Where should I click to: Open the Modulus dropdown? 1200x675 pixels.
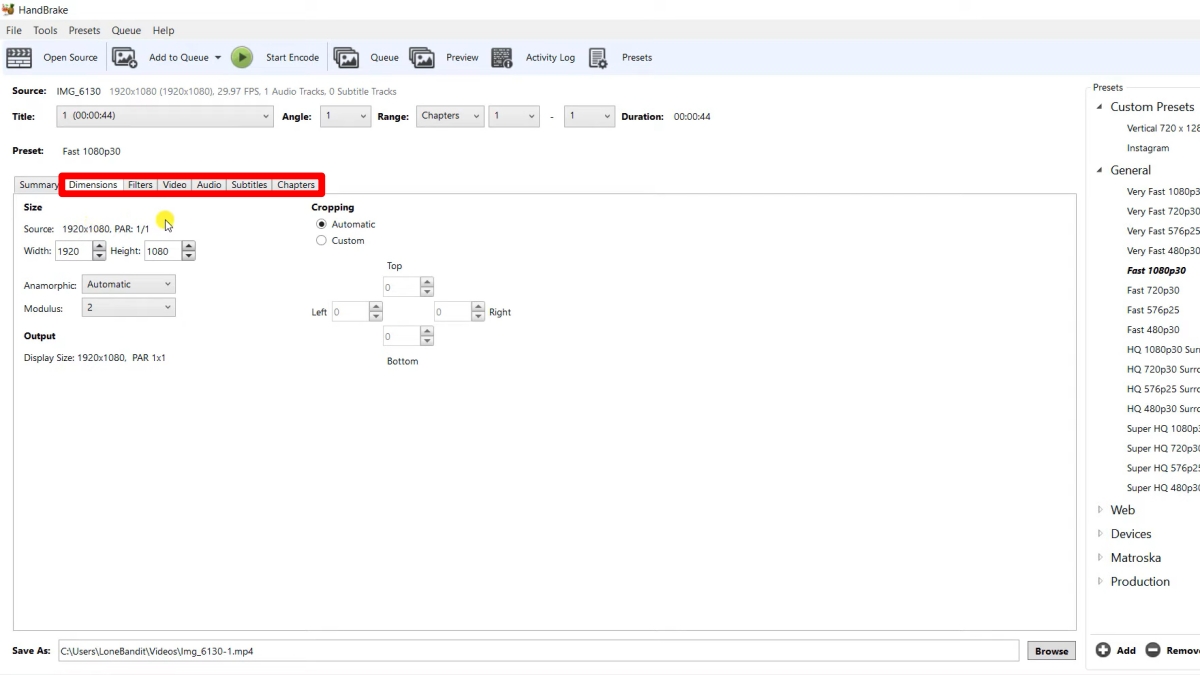(129, 308)
